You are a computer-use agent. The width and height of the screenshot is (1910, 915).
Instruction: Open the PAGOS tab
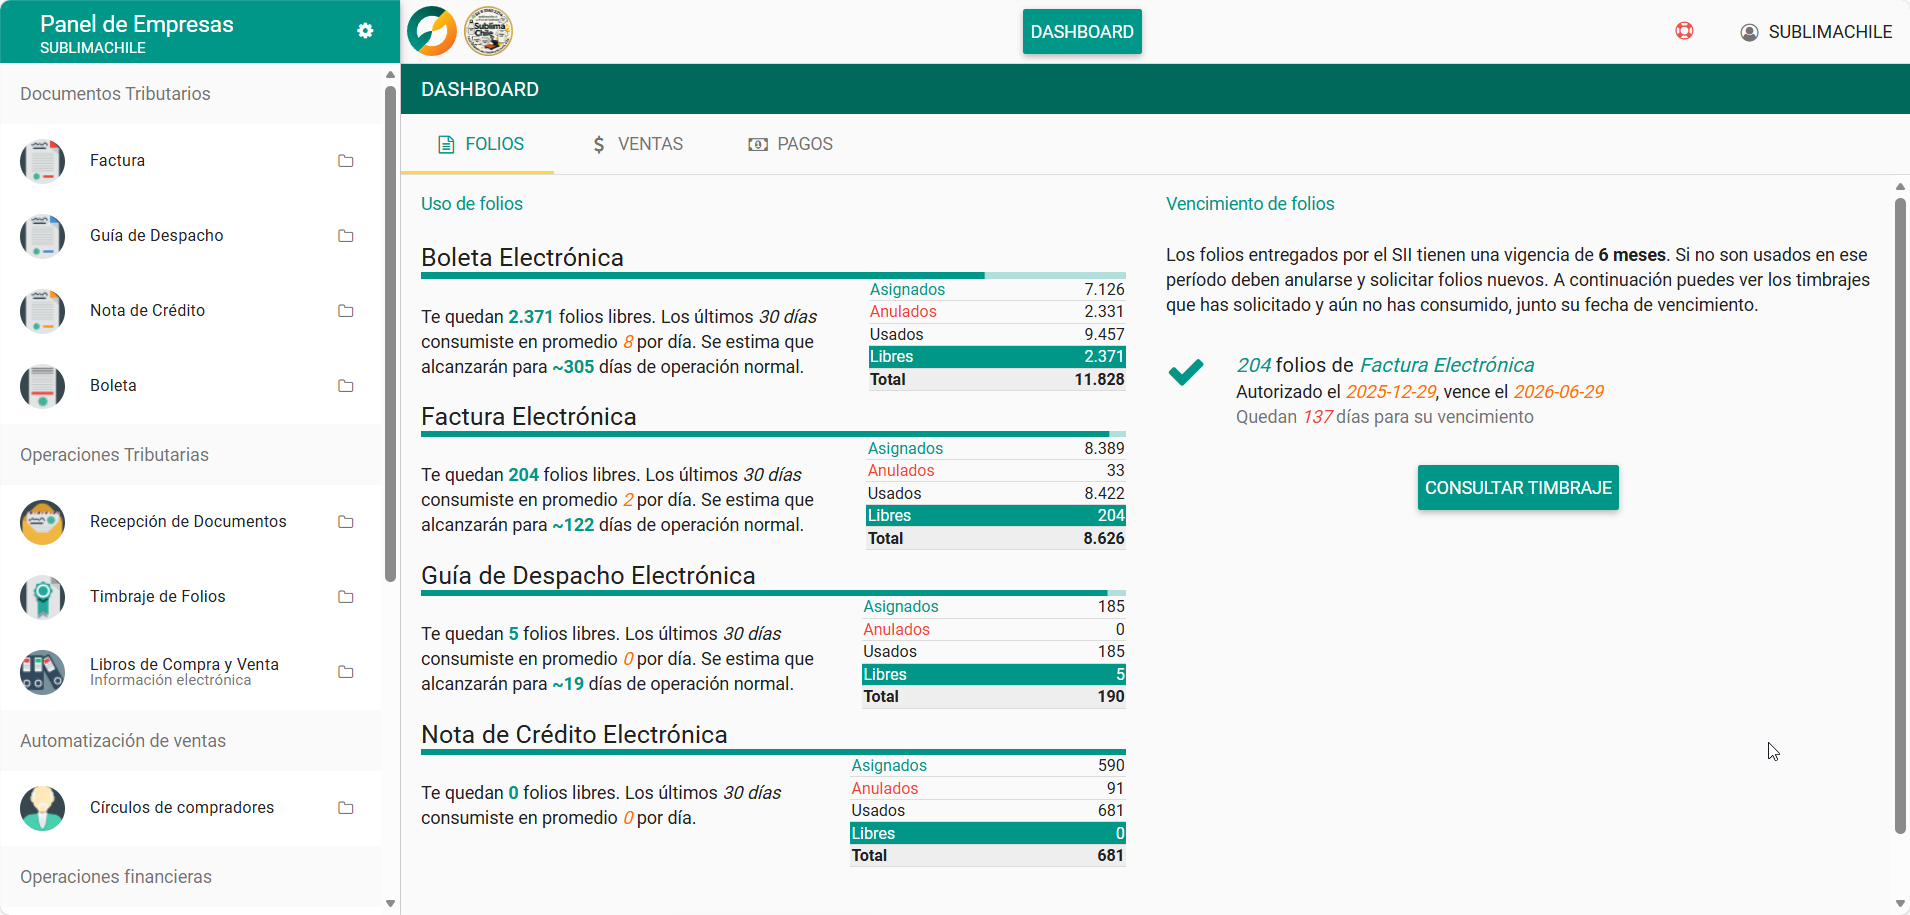[791, 143]
